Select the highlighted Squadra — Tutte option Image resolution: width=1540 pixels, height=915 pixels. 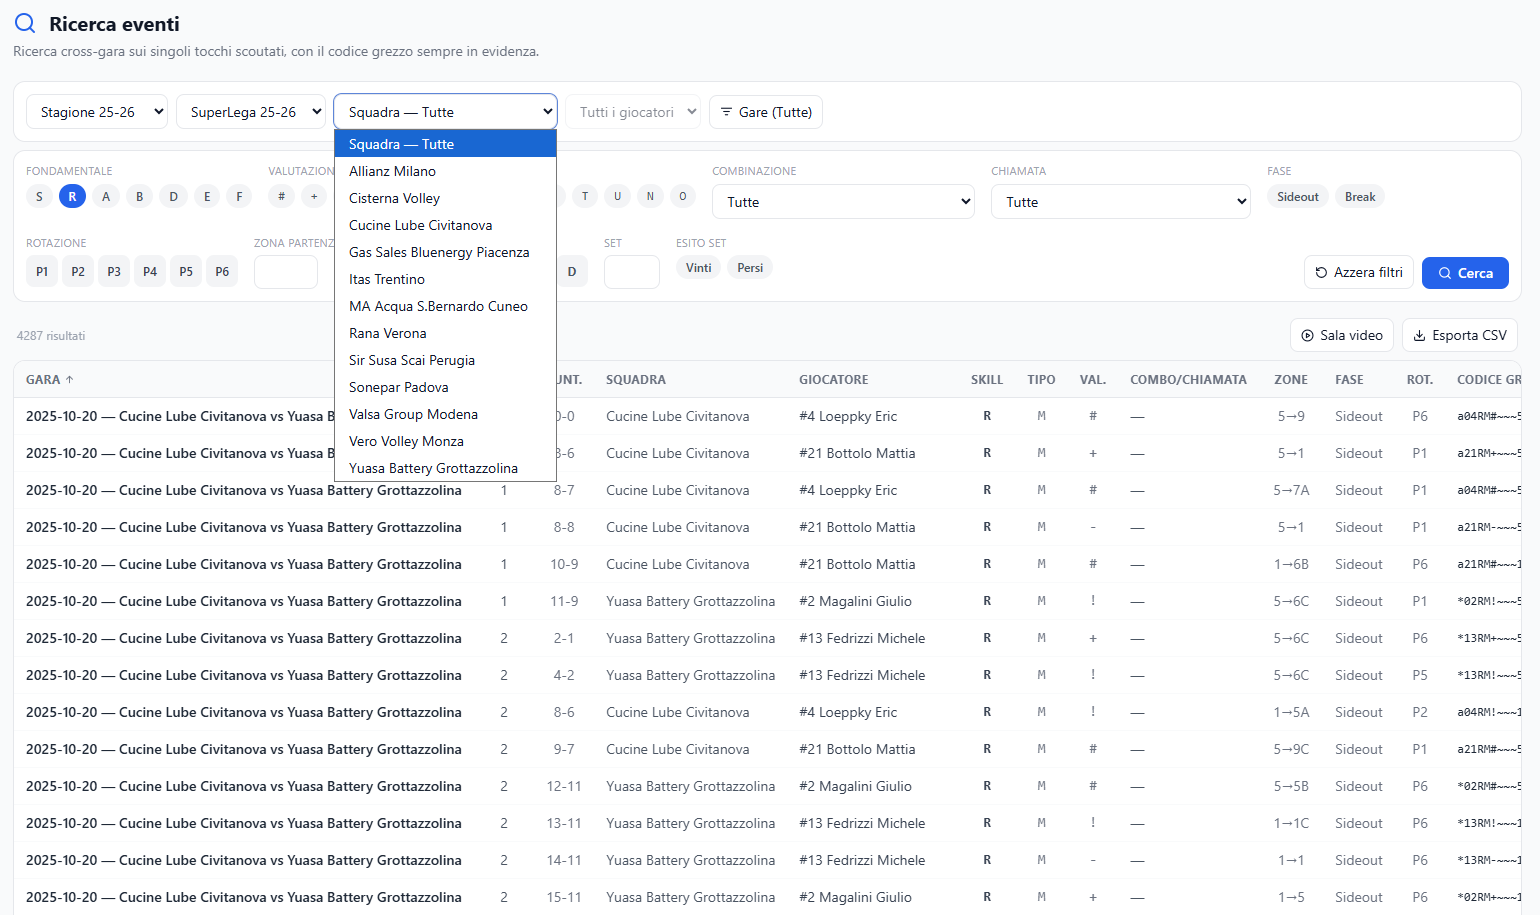tap(445, 144)
